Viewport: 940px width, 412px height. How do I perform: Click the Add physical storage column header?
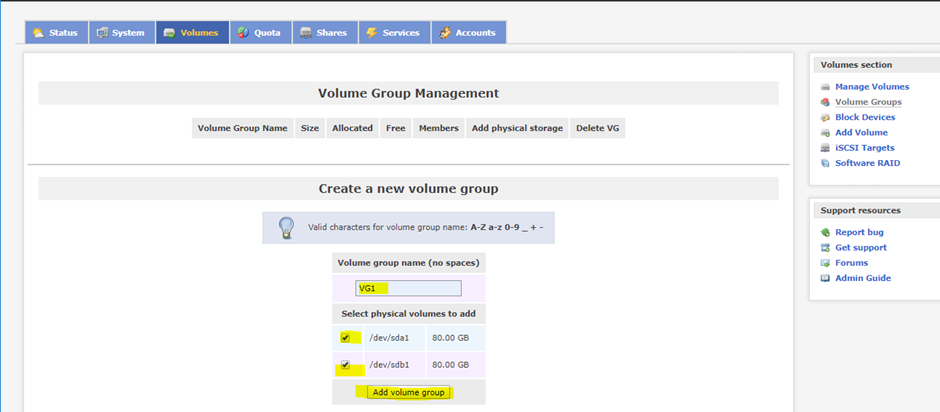click(x=517, y=128)
